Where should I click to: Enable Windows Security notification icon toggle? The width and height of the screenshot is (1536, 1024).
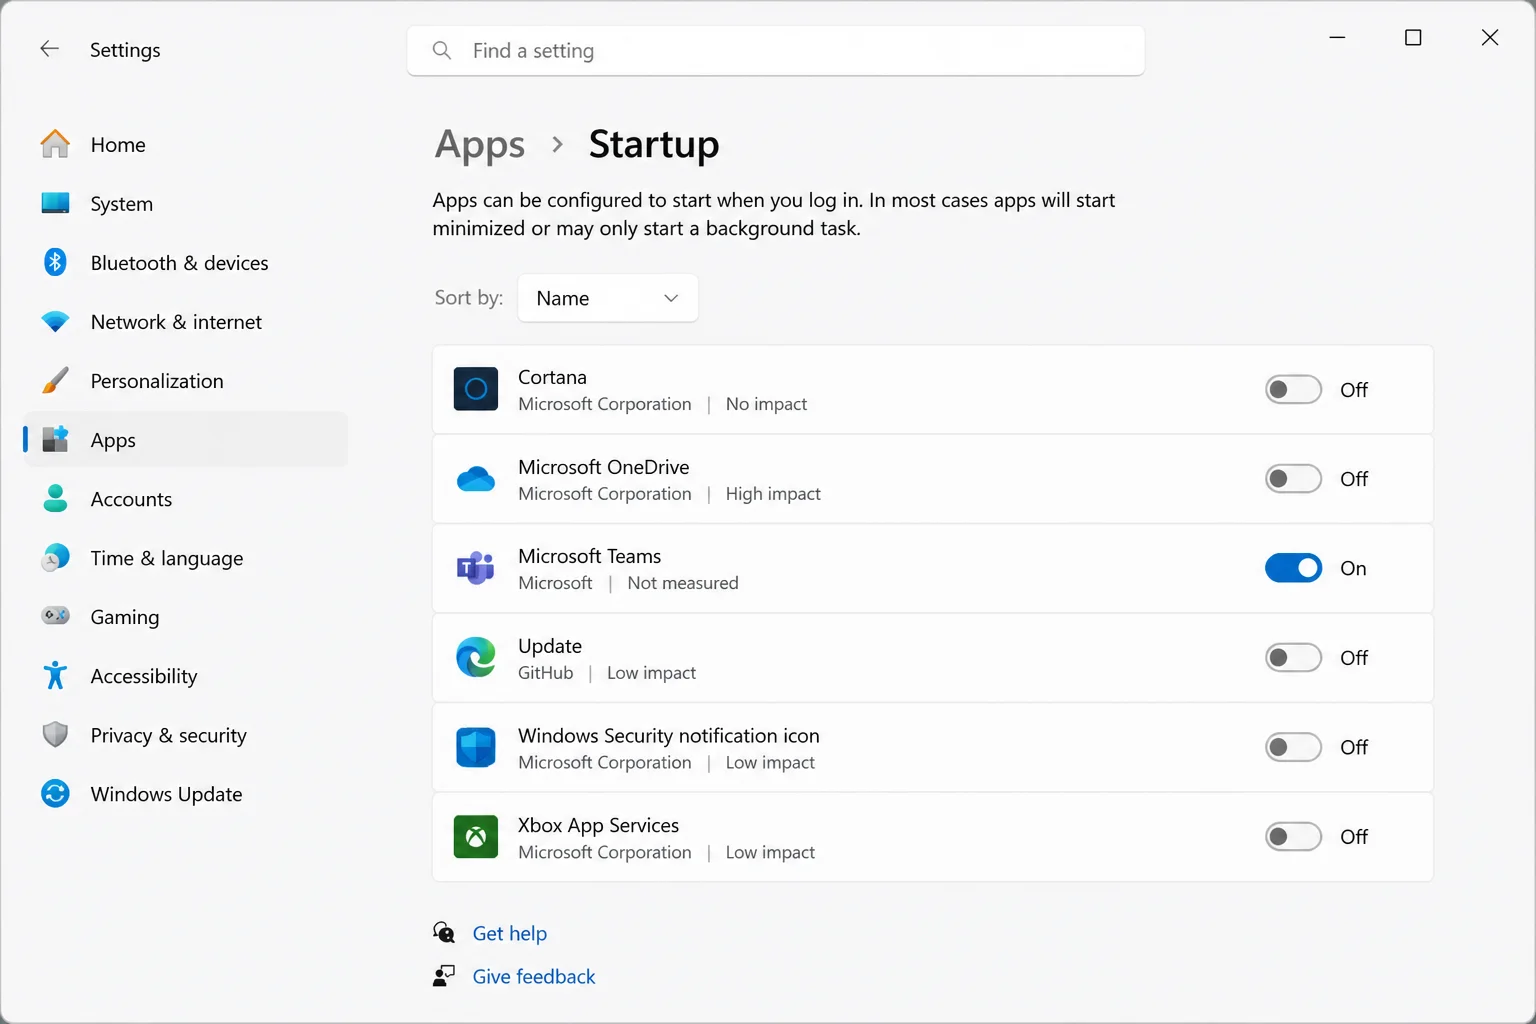click(x=1293, y=747)
